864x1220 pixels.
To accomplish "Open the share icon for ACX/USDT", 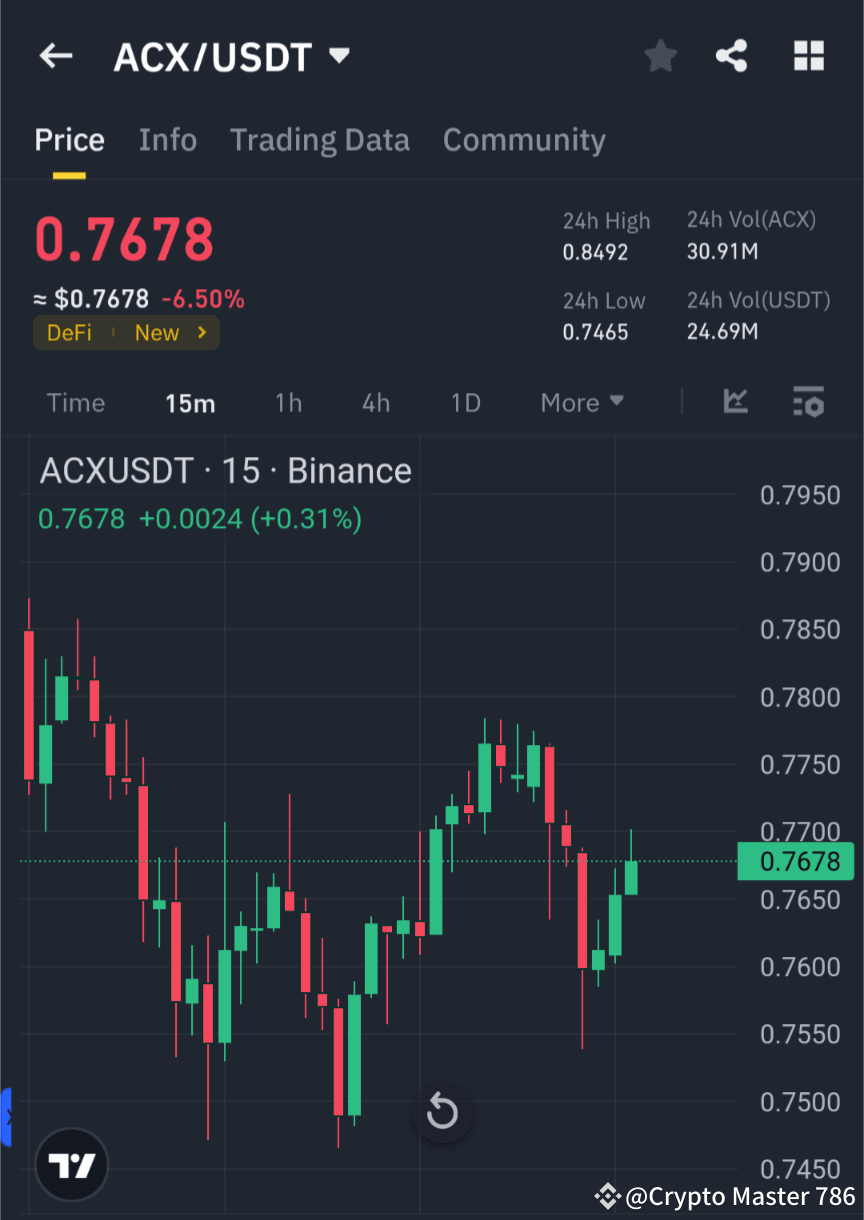I will coord(732,56).
